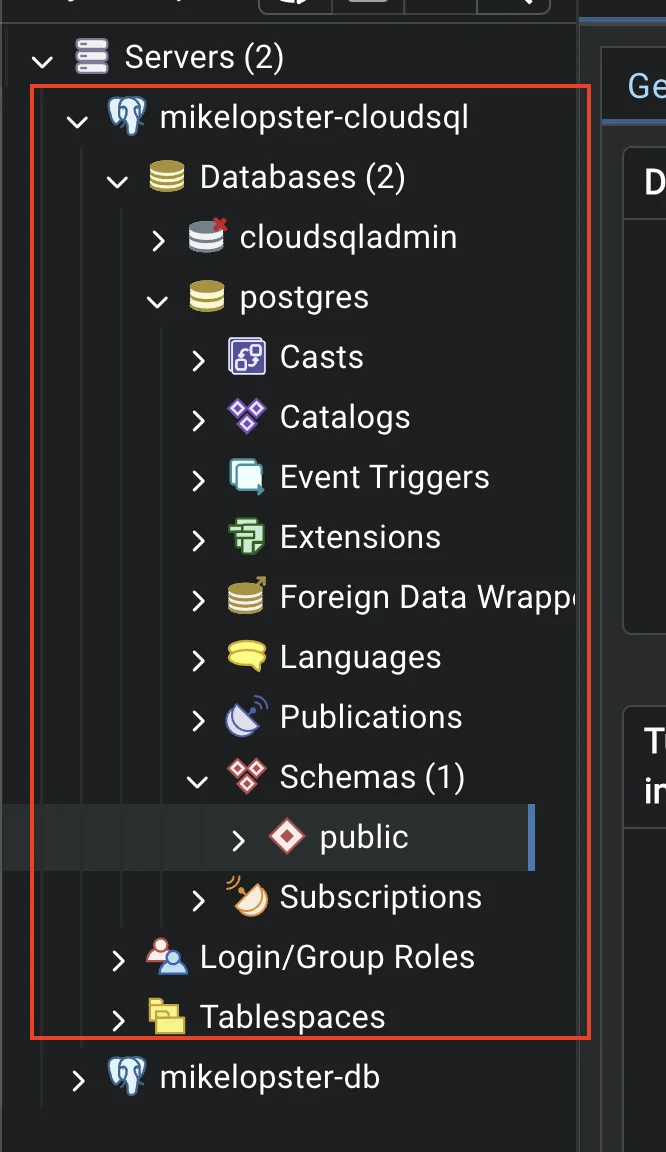Collapse the Schemas (1) node
Image resolution: width=666 pixels, height=1152 pixels.
(x=197, y=781)
